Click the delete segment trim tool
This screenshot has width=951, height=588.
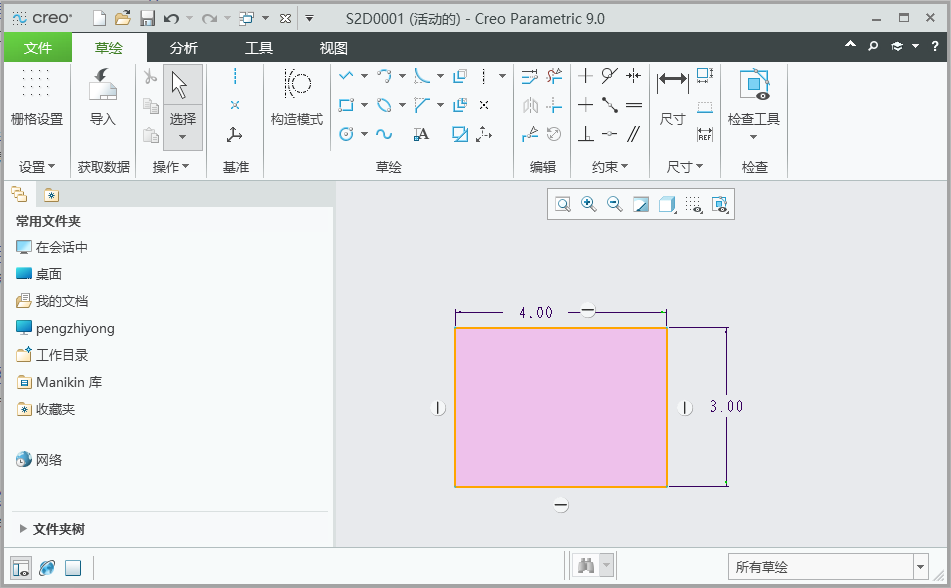554,76
